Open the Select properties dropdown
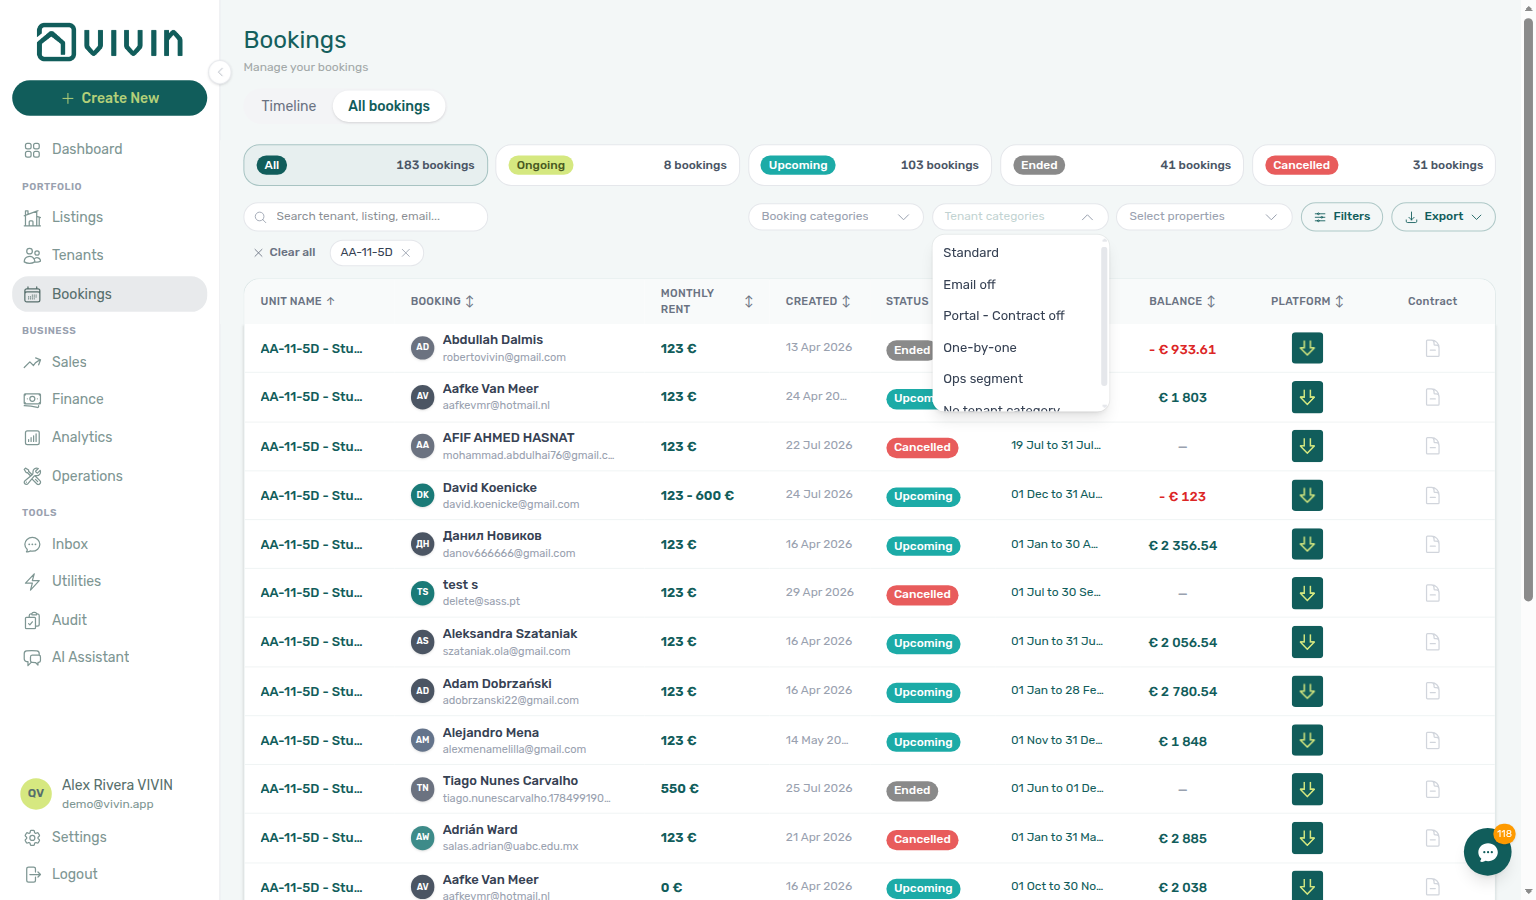This screenshot has height=900, width=1536. click(1204, 217)
